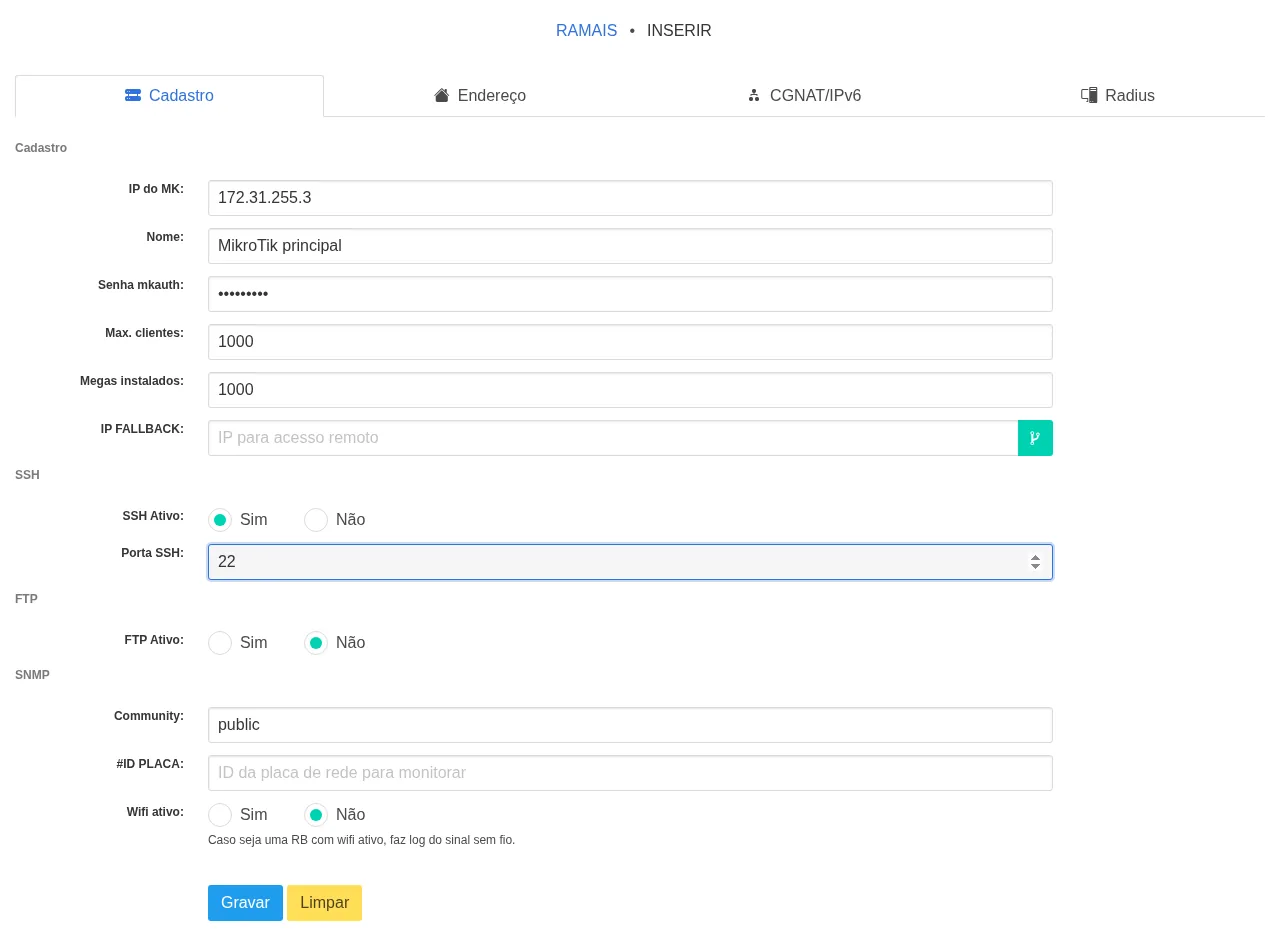Click the Nome field with MikroTik principal
Image resolution: width=1280 pixels, height=935 pixels.
[x=630, y=246]
